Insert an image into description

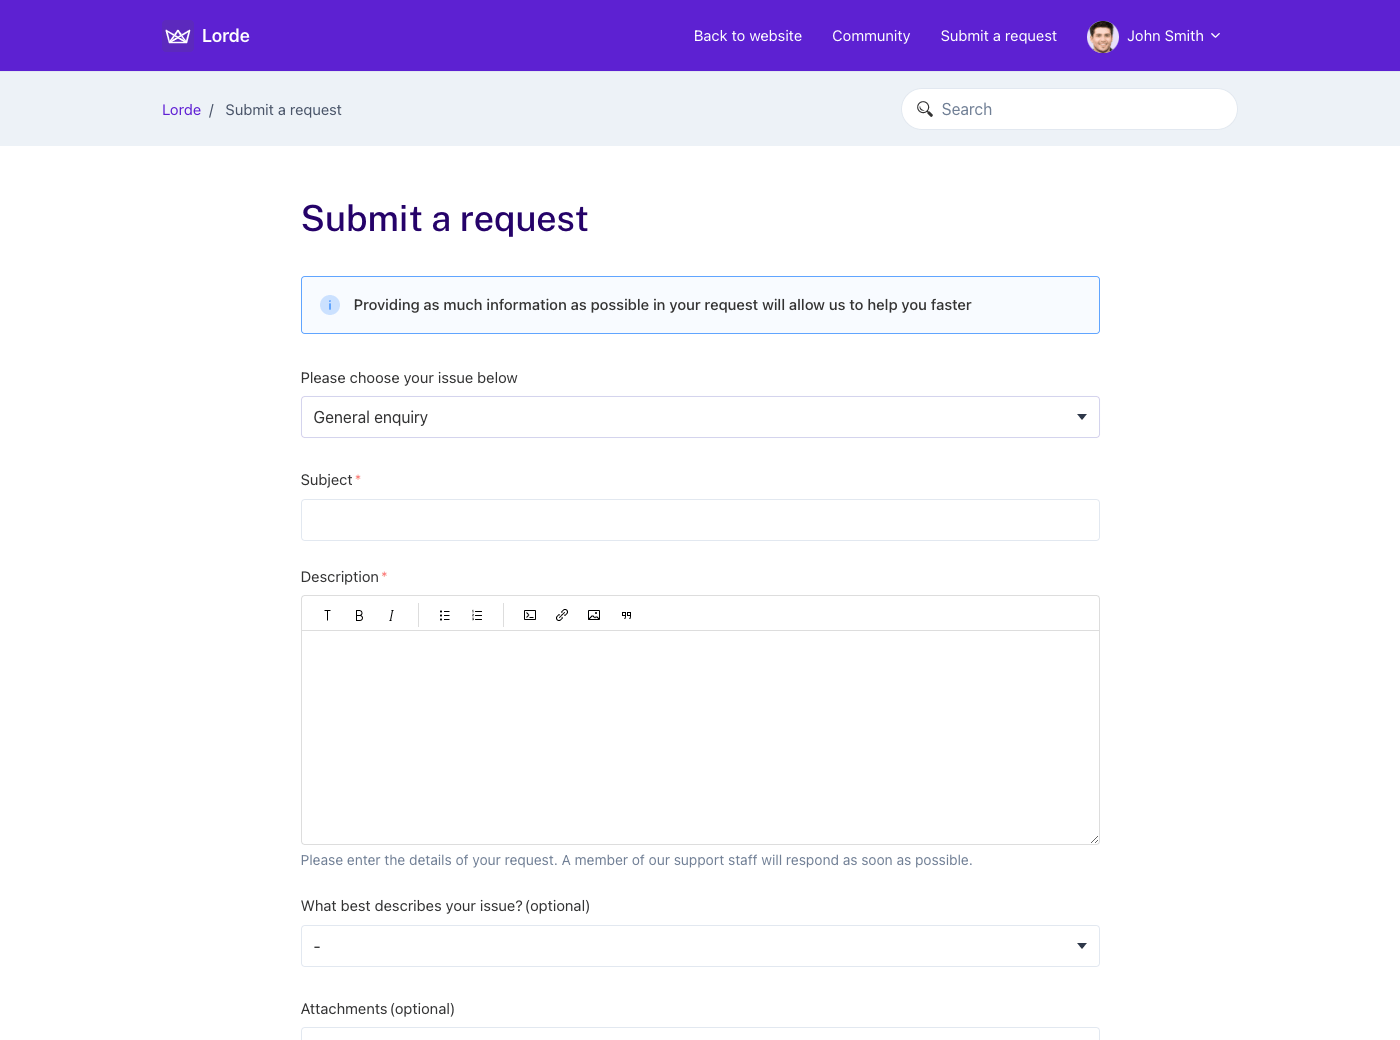tap(594, 615)
